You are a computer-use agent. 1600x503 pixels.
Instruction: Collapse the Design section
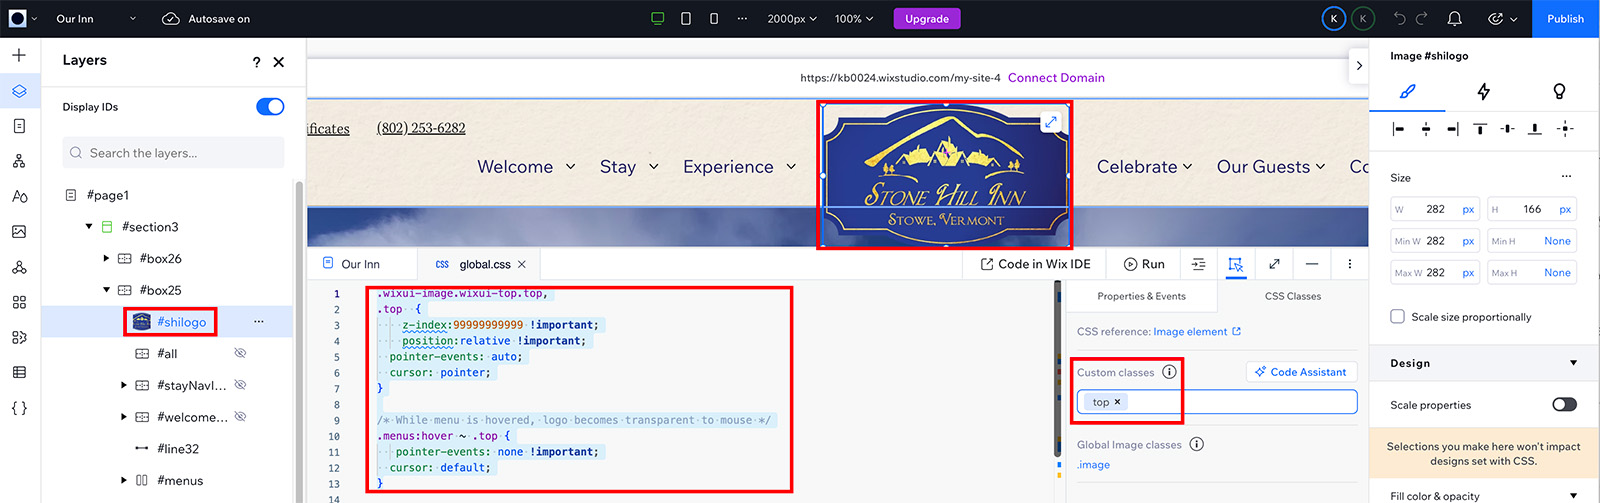coord(1573,363)
